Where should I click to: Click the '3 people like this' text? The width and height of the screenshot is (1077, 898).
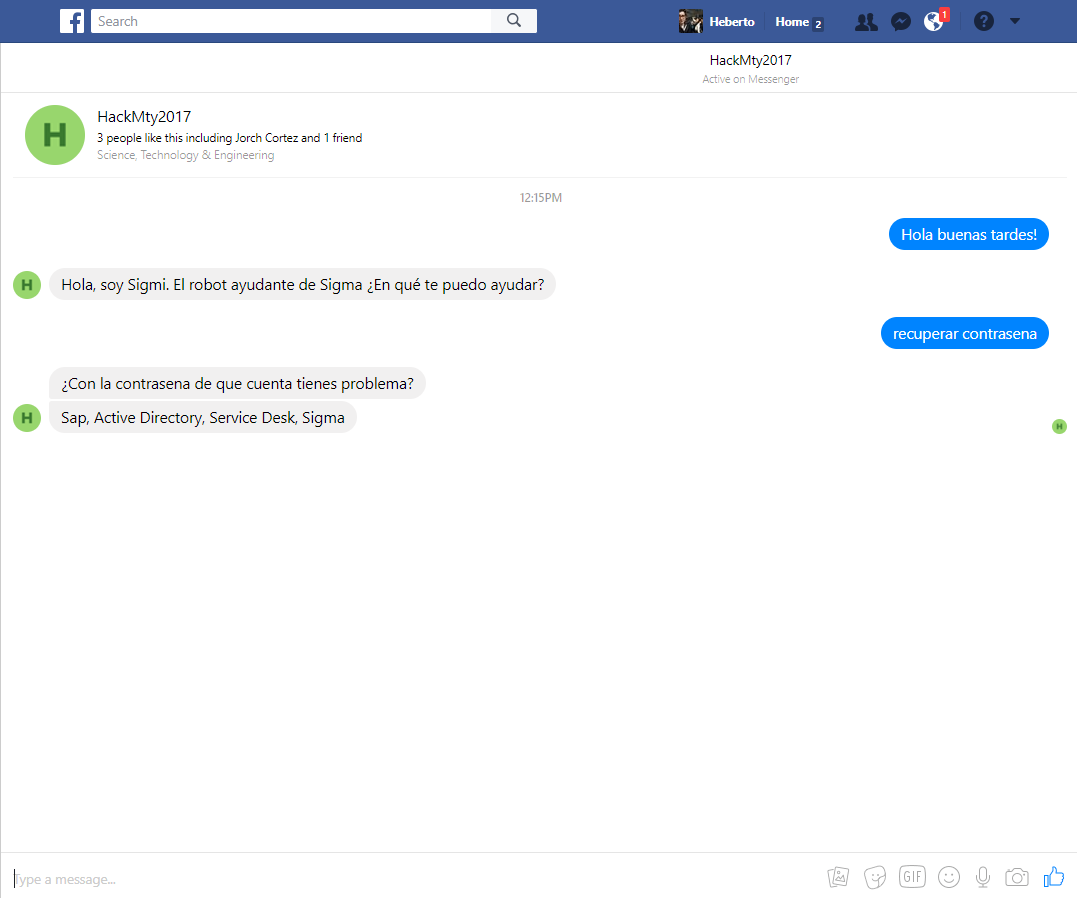(229, 138)
